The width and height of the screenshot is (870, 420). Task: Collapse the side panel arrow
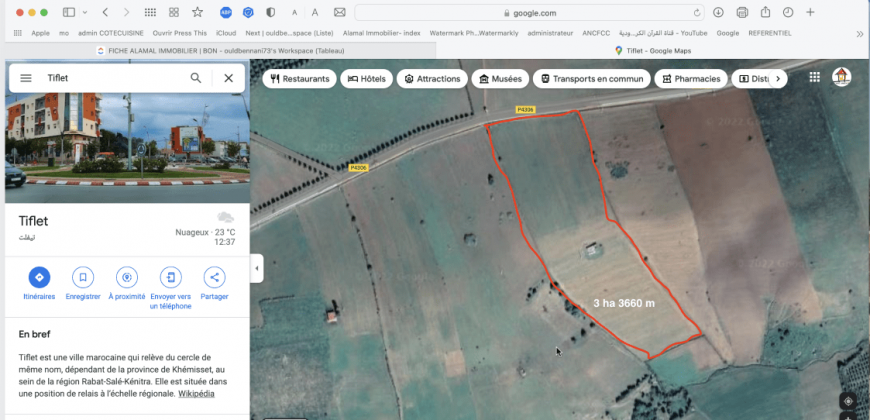click(x=257, y=268)
